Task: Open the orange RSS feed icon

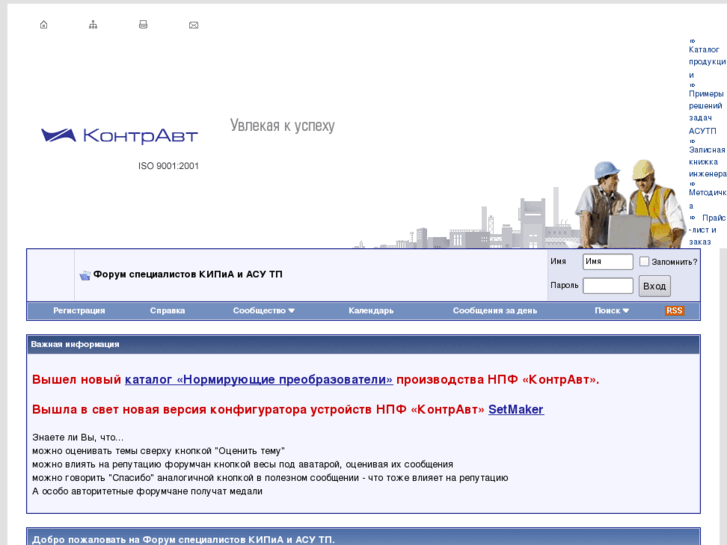Action: [x=674, y=310]
